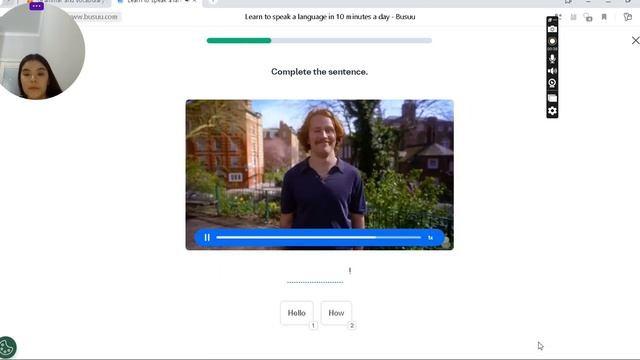Close the Busuu lesson with the X

coord(636,40)
